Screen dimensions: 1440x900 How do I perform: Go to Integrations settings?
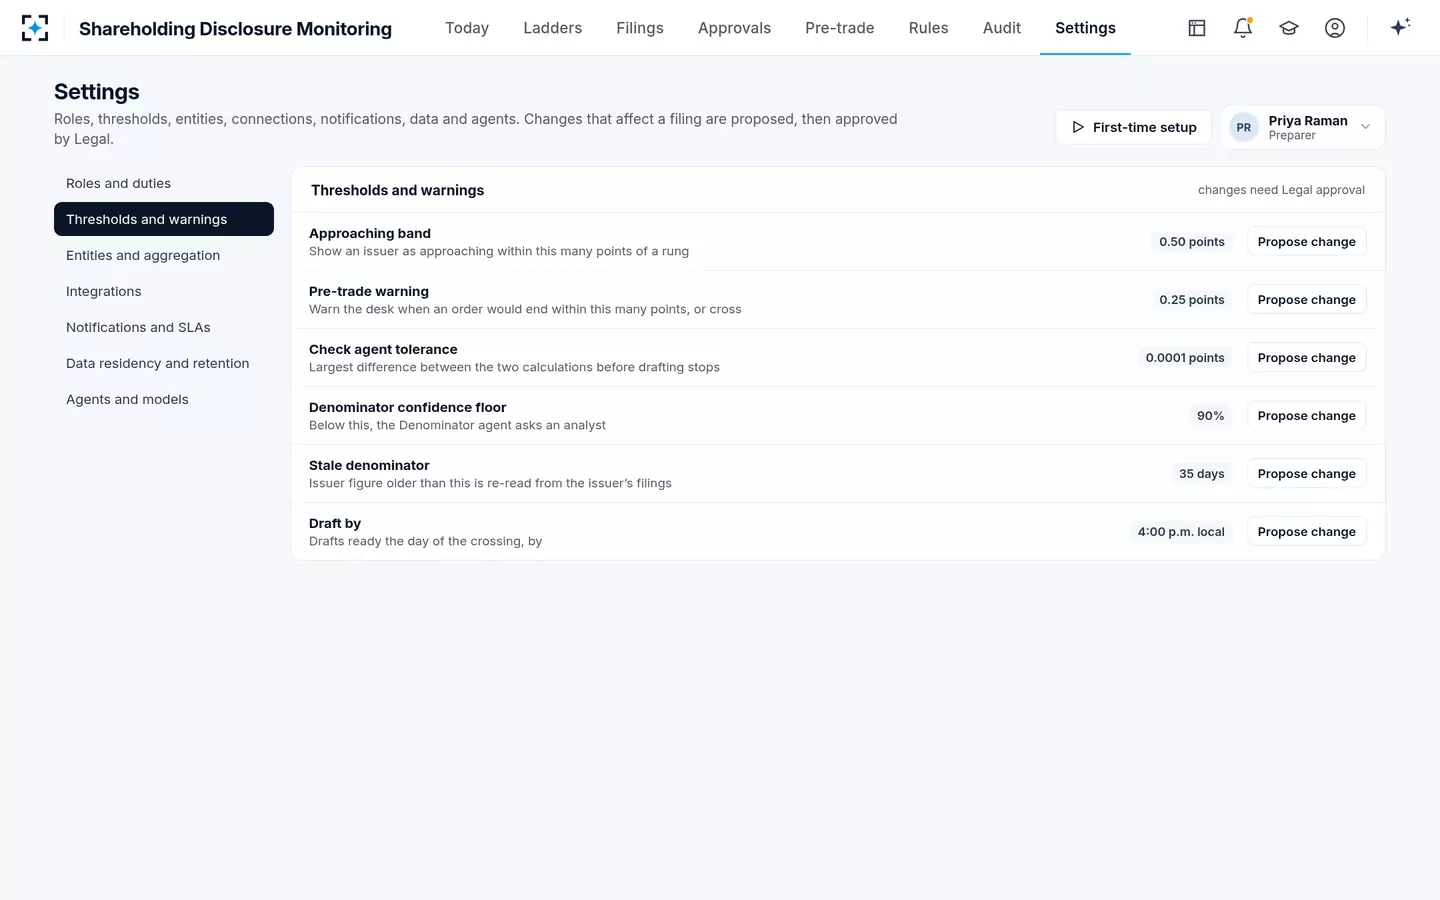(x=164, y=291)
